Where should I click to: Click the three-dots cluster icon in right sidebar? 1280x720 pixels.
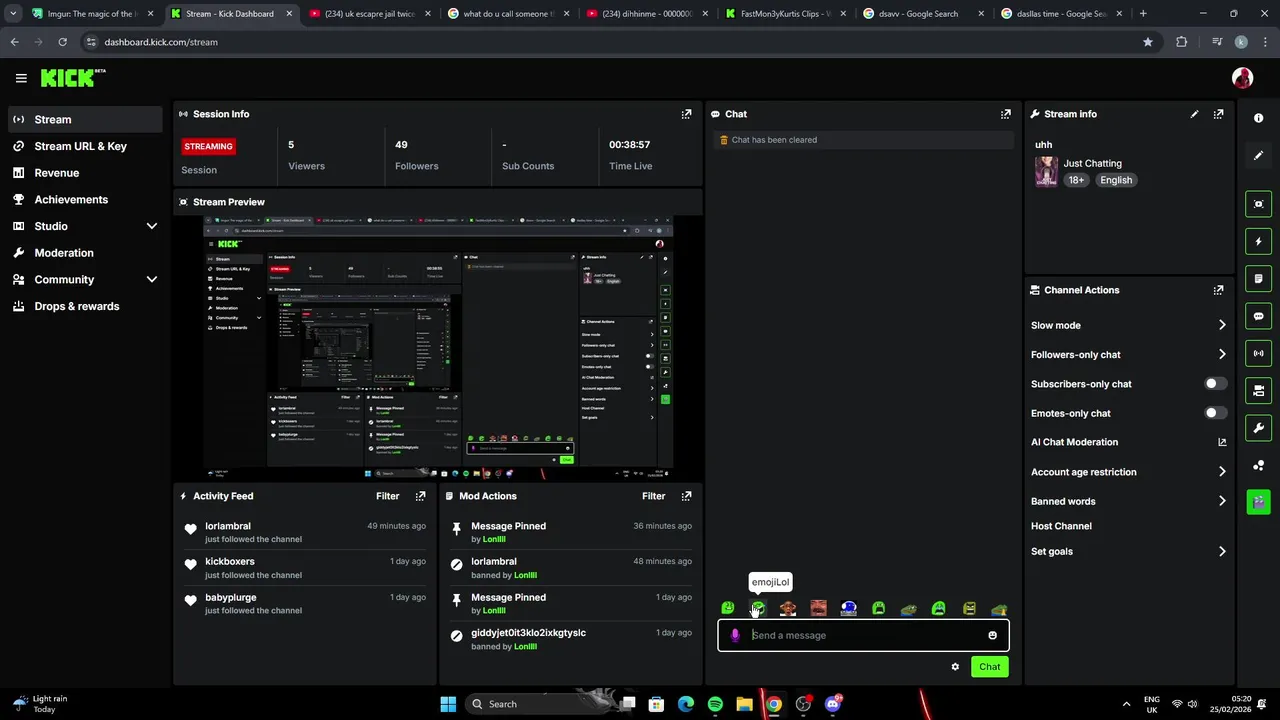1258,465
